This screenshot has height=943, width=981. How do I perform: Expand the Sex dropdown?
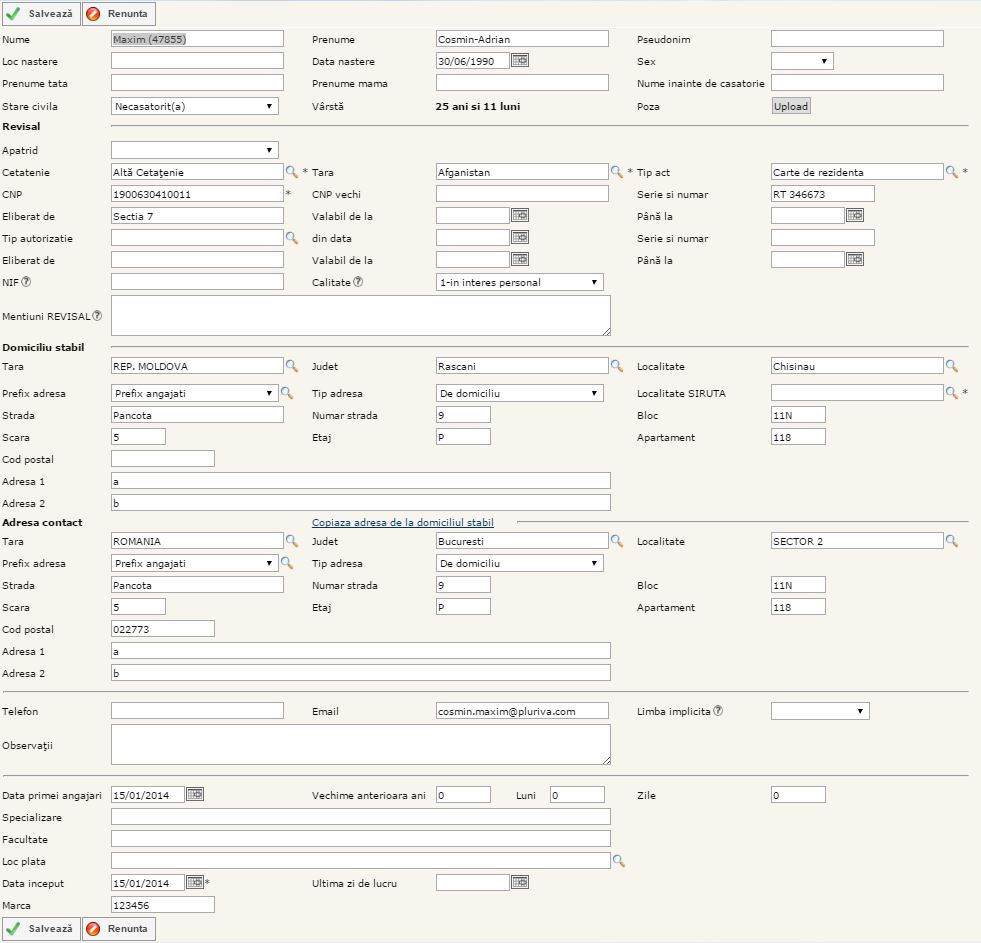802,61
